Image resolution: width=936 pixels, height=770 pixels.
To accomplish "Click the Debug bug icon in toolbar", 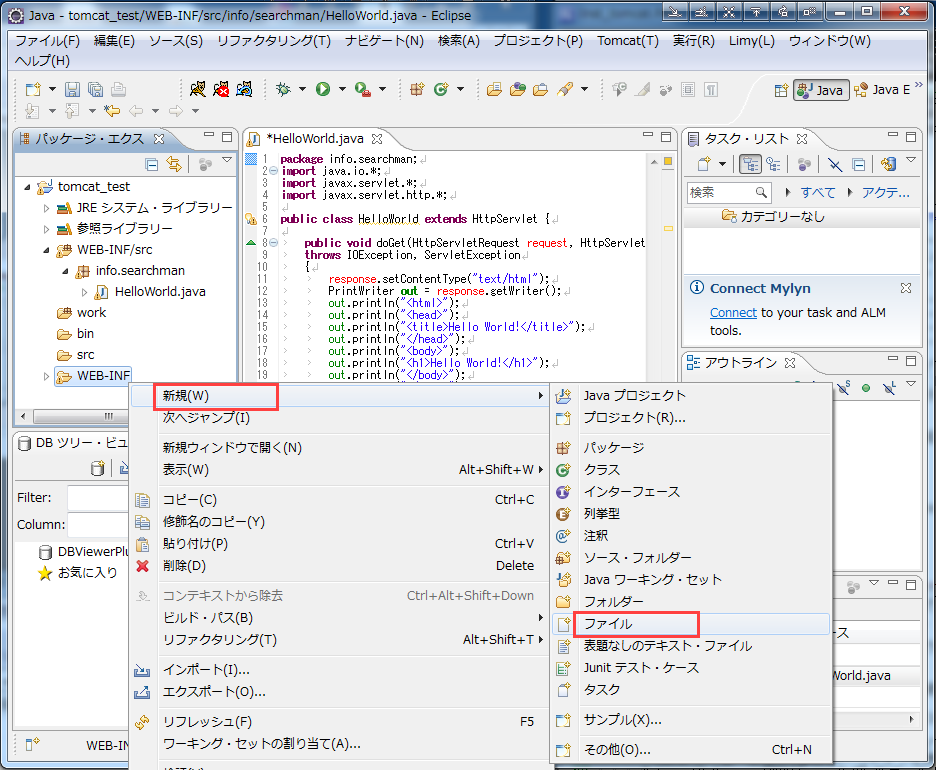I will click(283, 90).
